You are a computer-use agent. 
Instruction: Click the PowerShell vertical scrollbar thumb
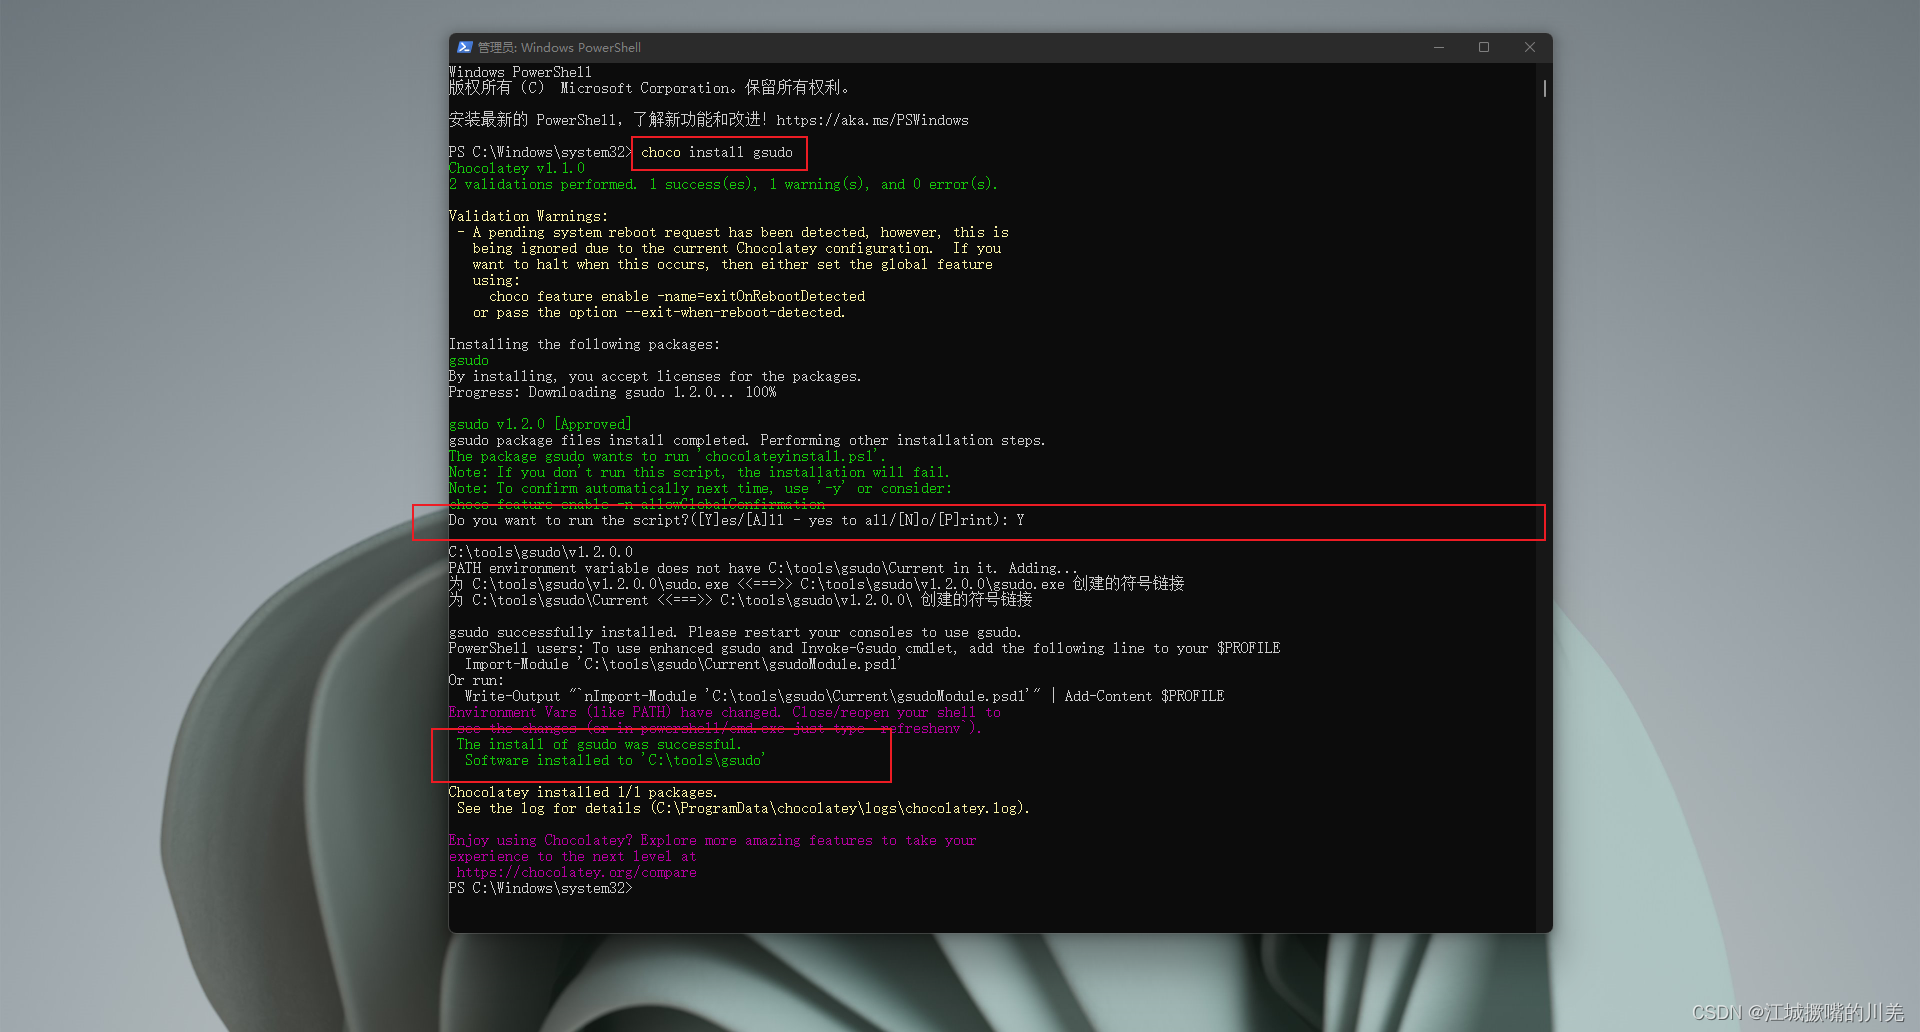[1545, 88]
